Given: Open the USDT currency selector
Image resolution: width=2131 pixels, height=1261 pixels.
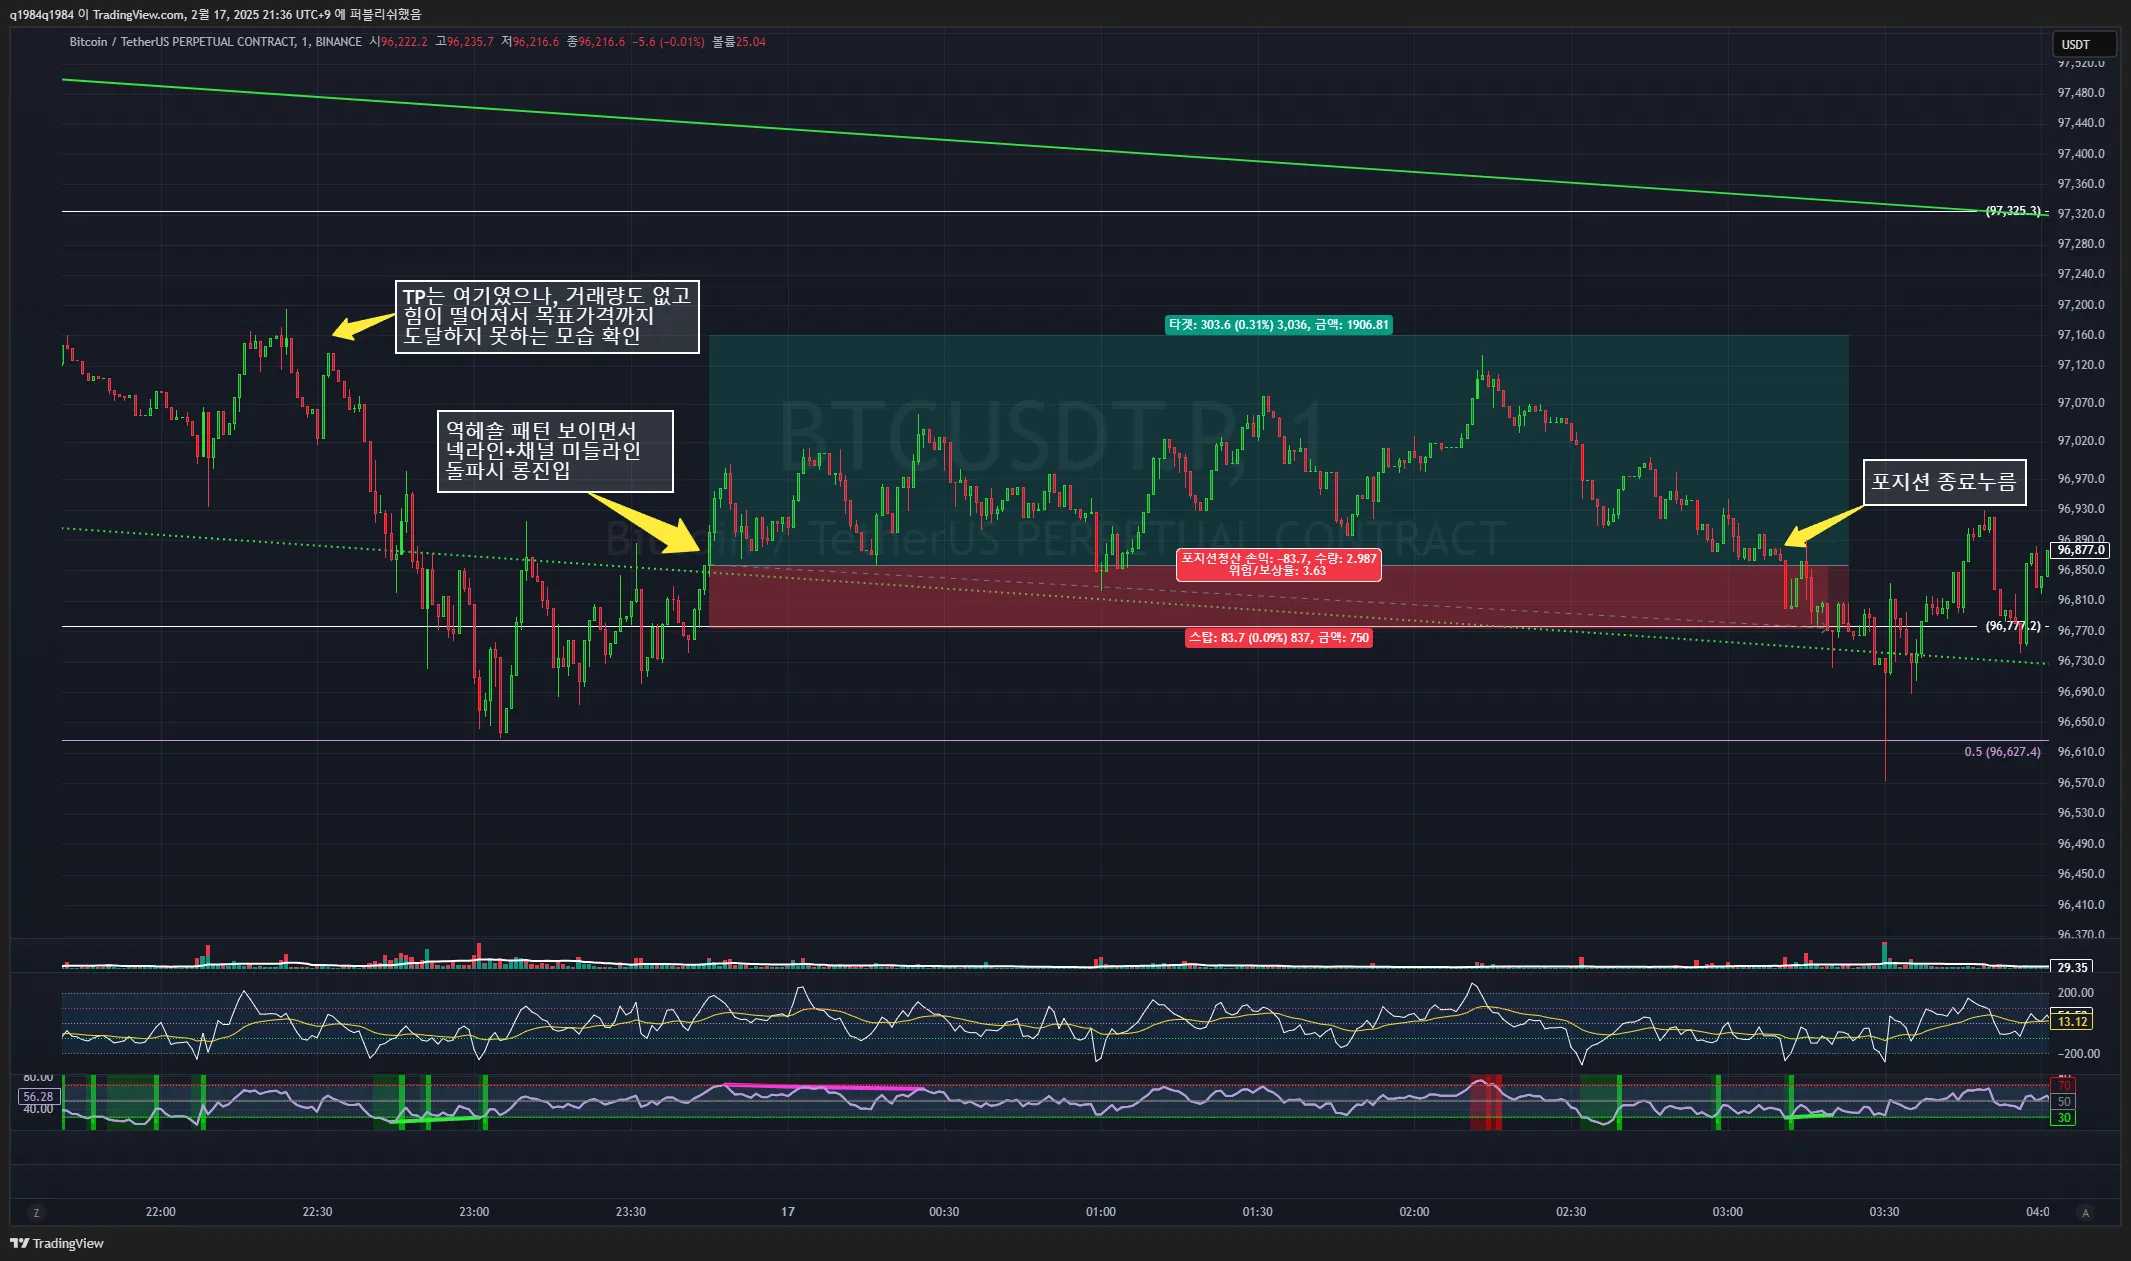Looking at the screenshot, I should click(2084, 44).
